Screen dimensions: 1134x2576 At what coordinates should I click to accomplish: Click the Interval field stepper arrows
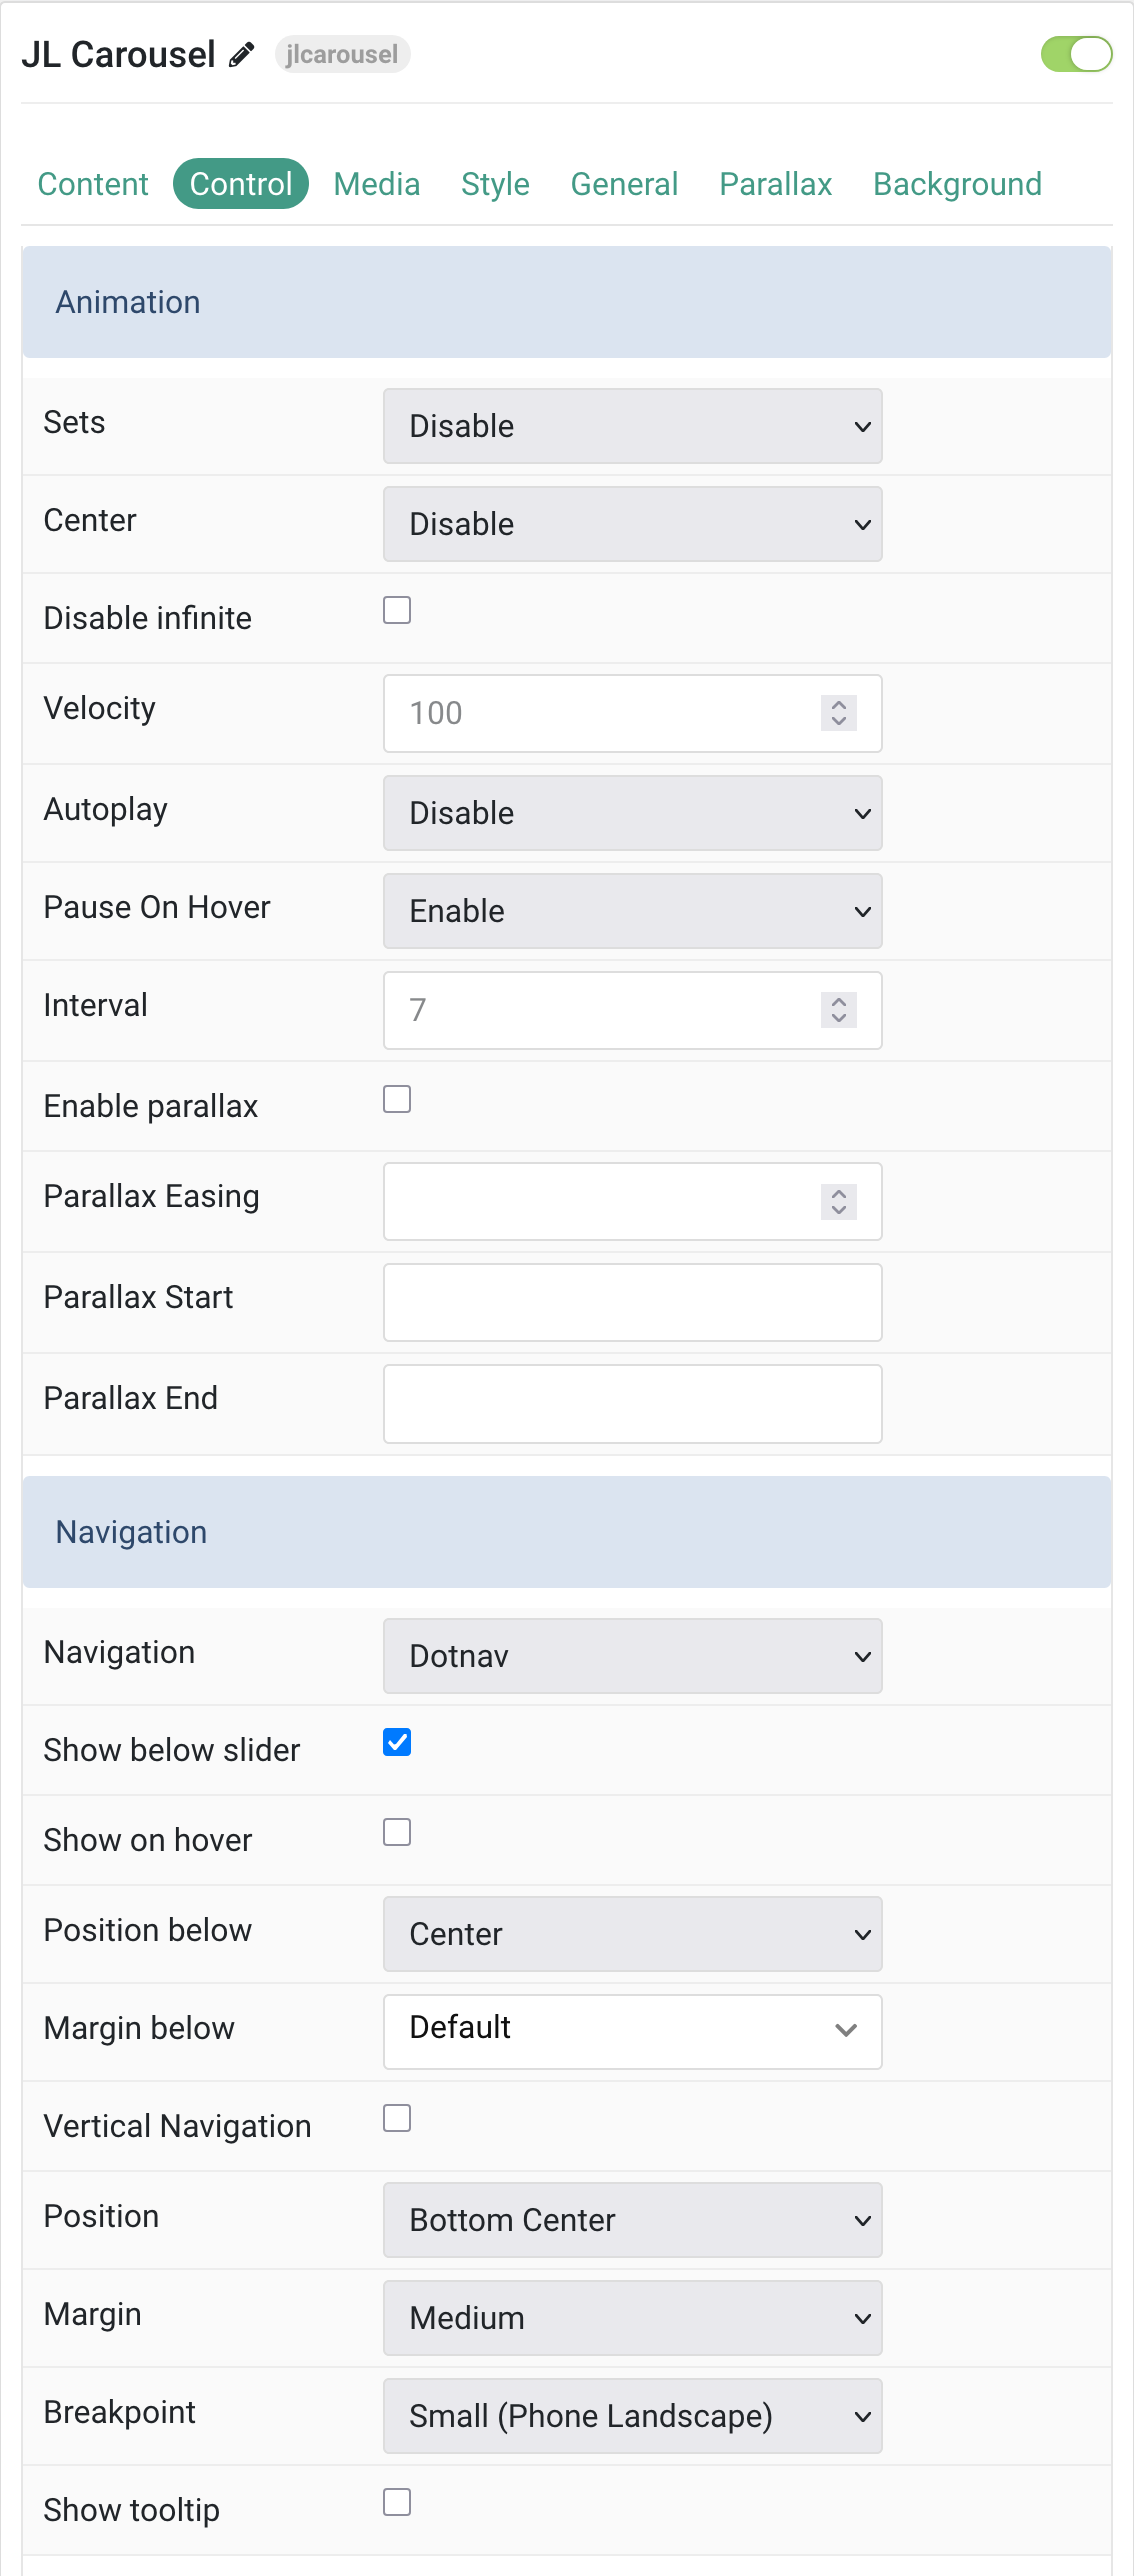(838, 1010)
